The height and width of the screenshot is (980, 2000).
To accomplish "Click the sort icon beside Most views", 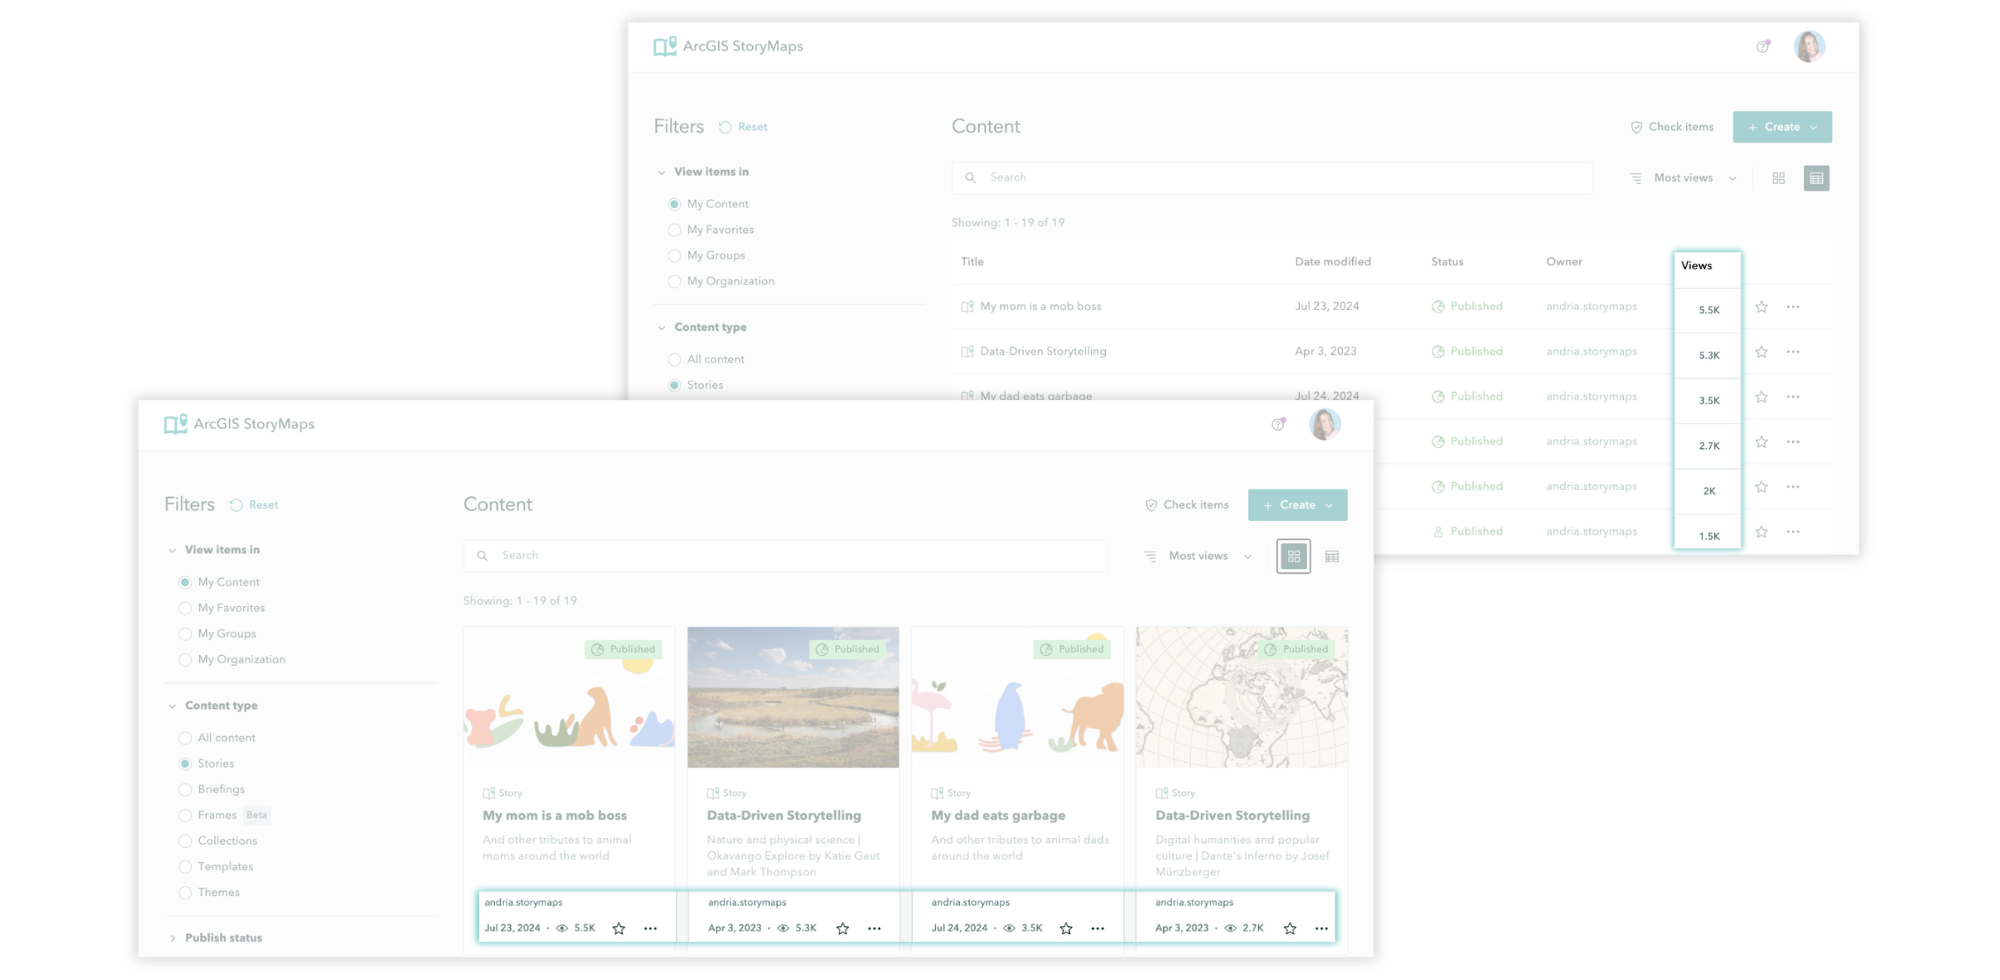I will 1148,556.
